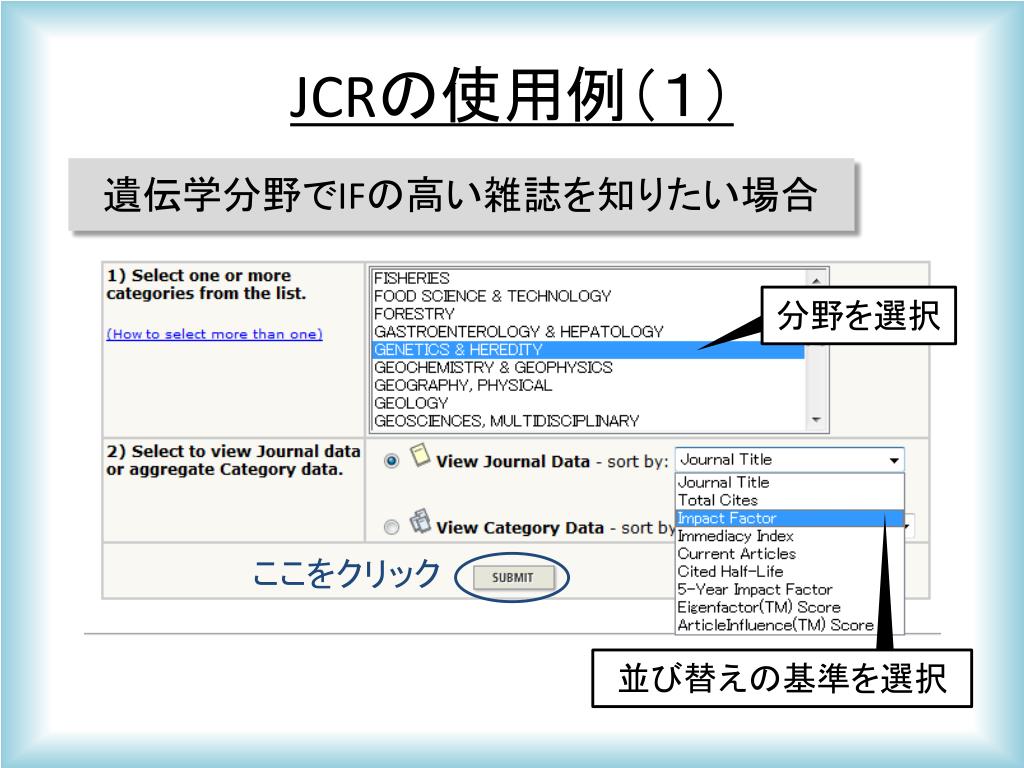Select FOOD SCIENCE & TECHNOLOGY category

point(588,296)
